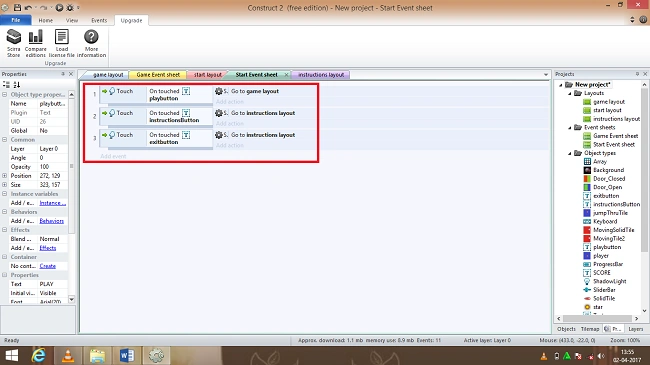This screenshot has width=650, height=365.
Task: Sort properties alphabetically icon
Action: click(17, 85)
